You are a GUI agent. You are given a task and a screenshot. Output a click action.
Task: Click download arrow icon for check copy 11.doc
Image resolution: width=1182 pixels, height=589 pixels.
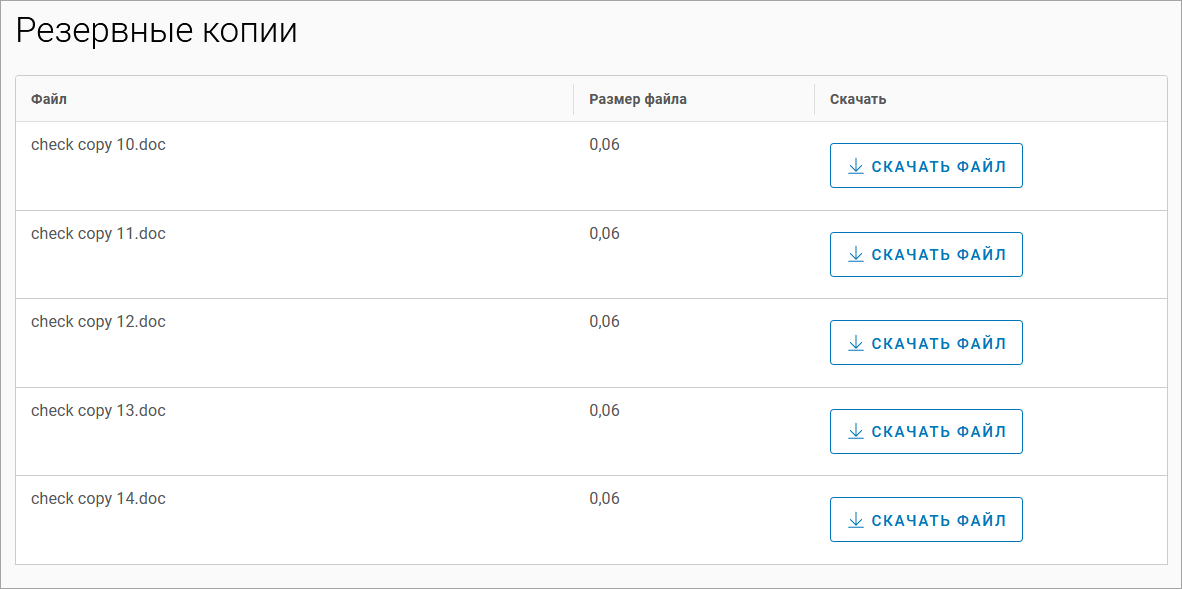[855, 255]
